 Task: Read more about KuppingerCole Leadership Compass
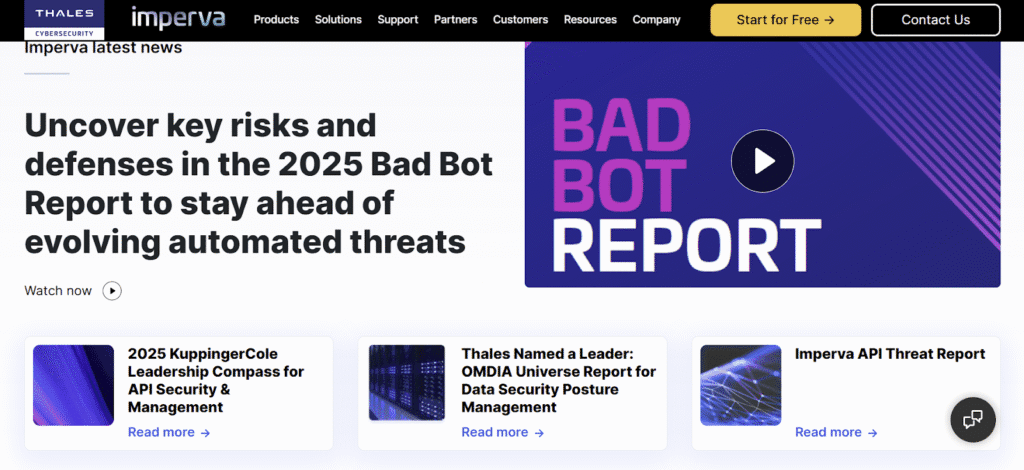pos(168,432)
